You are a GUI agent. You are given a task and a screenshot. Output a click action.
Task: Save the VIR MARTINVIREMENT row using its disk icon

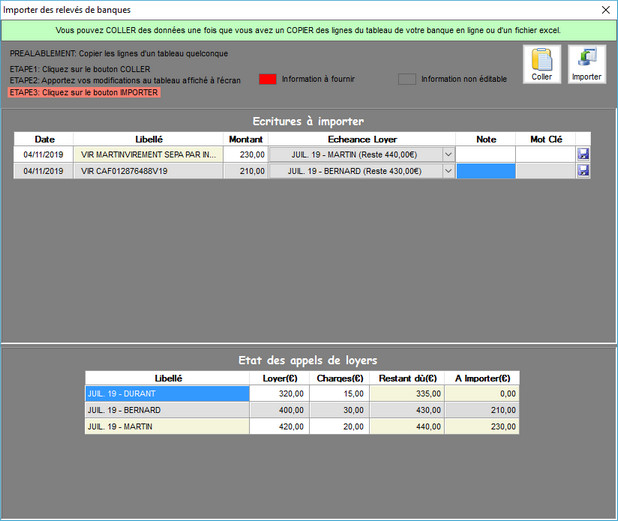(583, 155)
